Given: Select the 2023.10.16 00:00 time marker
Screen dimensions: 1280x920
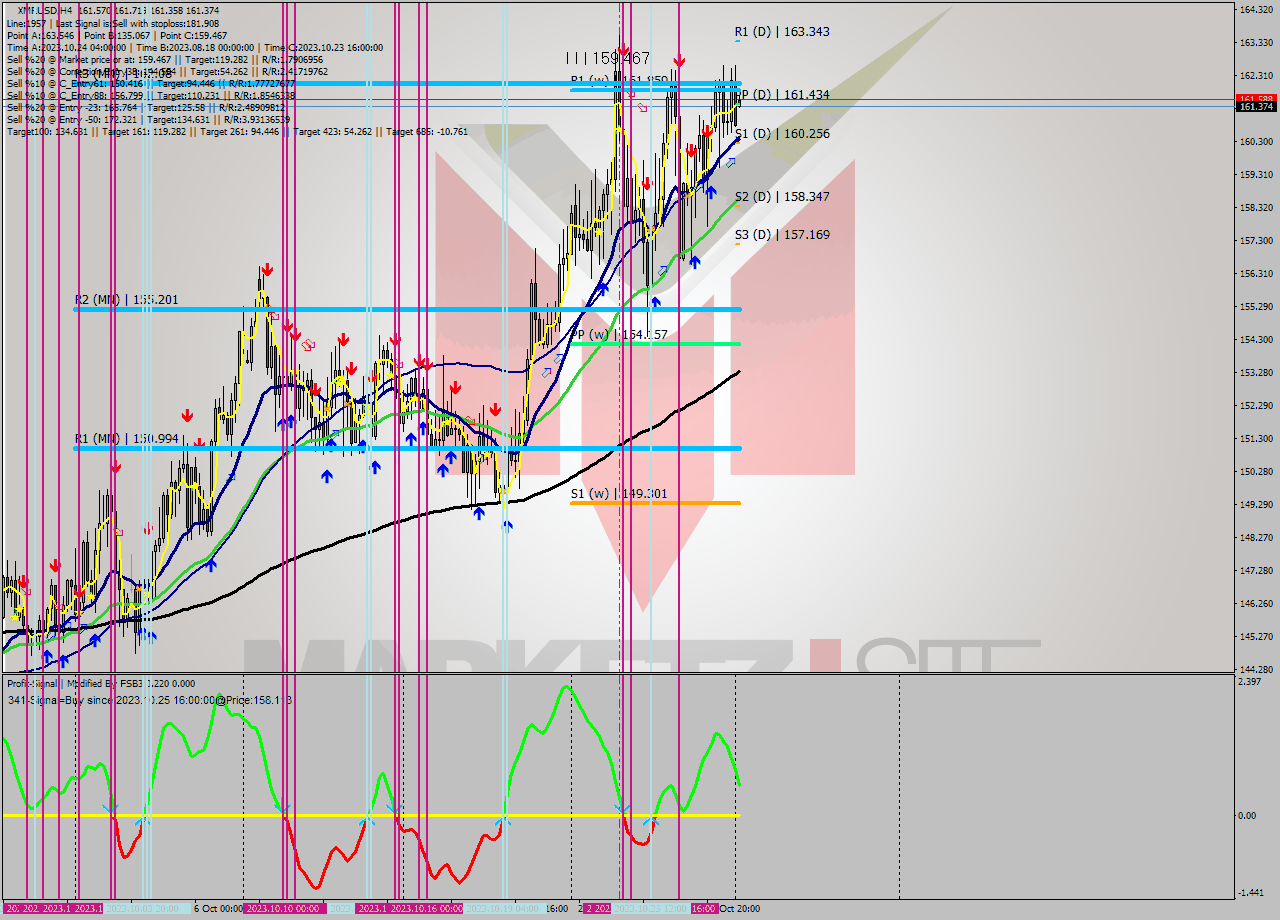Looking at the screenshot, I should tap(425, 909).
